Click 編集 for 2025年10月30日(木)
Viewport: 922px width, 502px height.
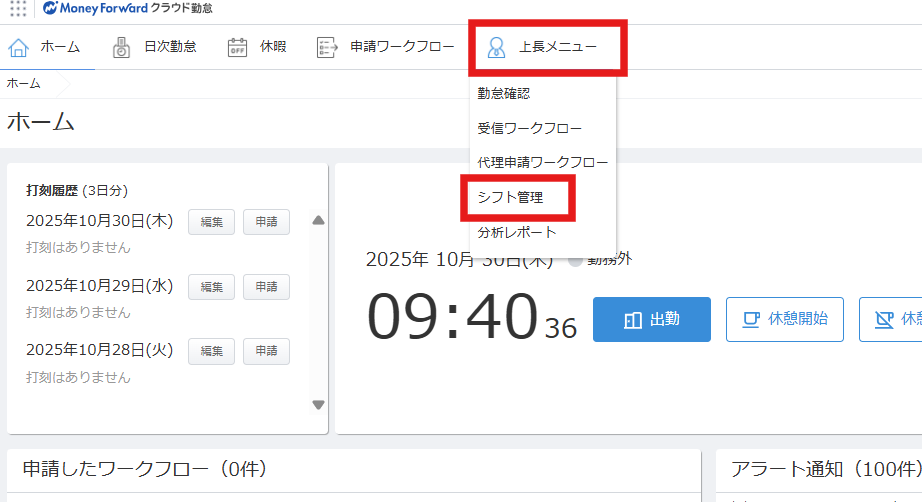(x=212, y=222)
